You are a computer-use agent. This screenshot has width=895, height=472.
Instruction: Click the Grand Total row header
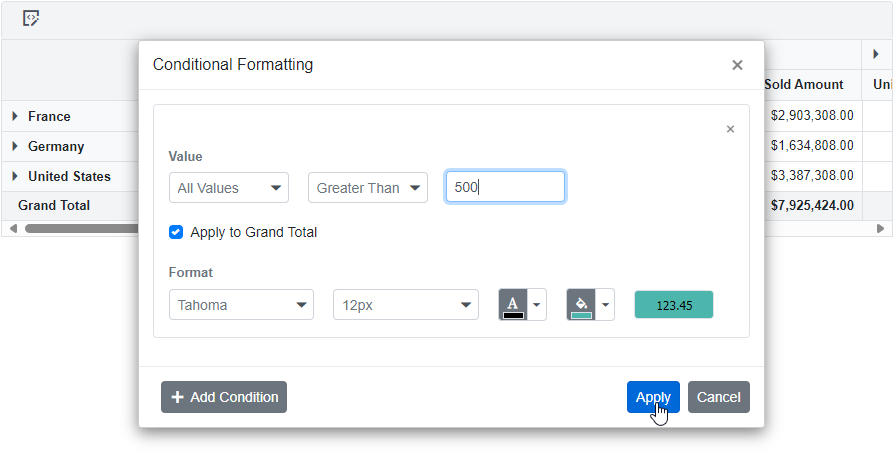pos(54,205)
